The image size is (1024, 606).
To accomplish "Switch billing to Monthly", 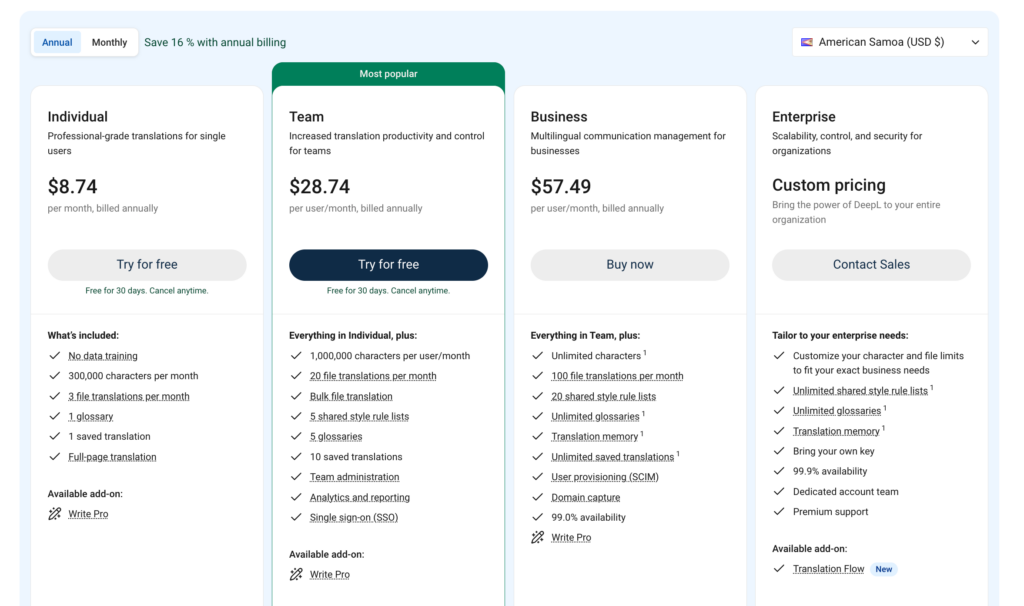I will pos(109,42).
